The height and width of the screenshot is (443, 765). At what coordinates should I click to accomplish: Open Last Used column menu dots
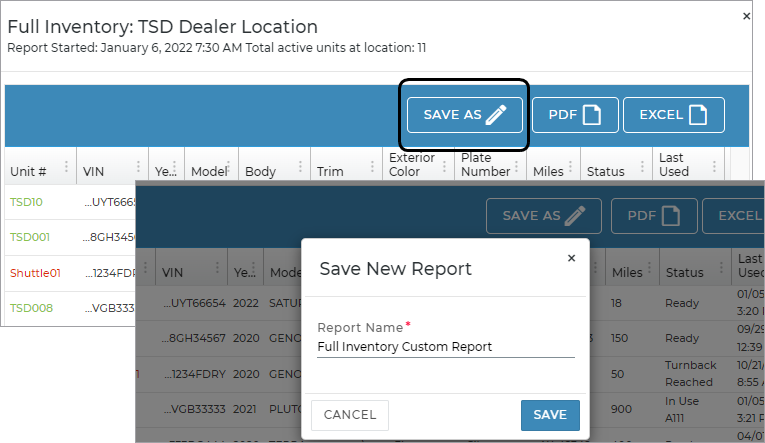click(x=713, y=165)
